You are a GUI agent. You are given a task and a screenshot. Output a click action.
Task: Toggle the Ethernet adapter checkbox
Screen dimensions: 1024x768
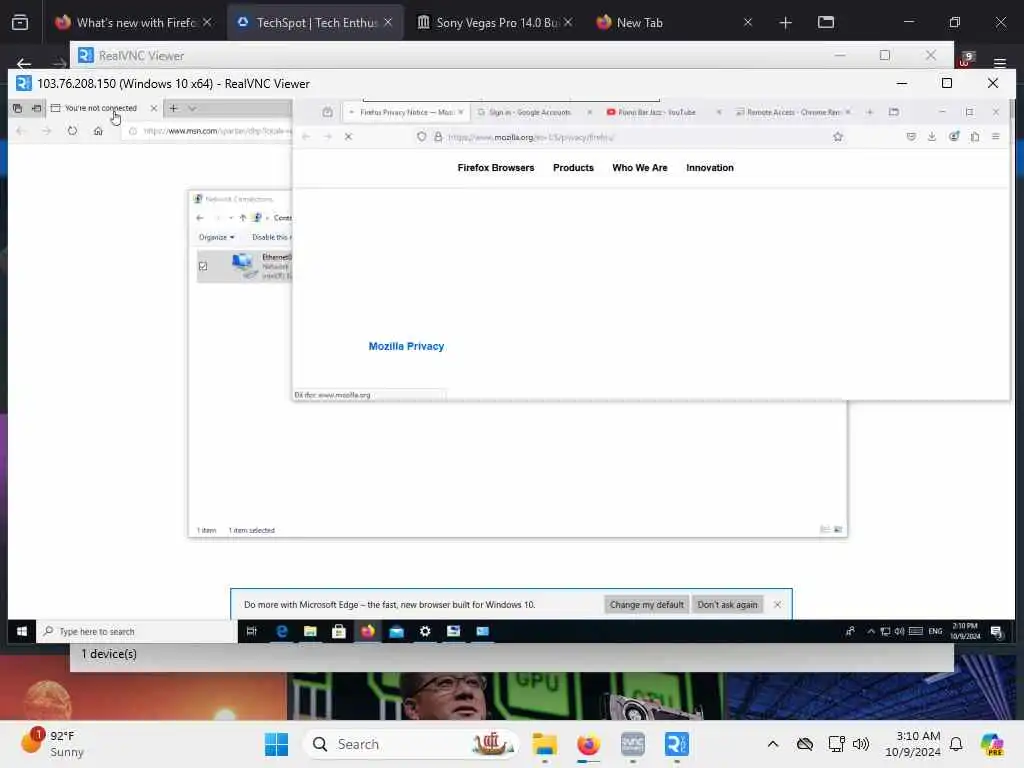click(203, 266)
